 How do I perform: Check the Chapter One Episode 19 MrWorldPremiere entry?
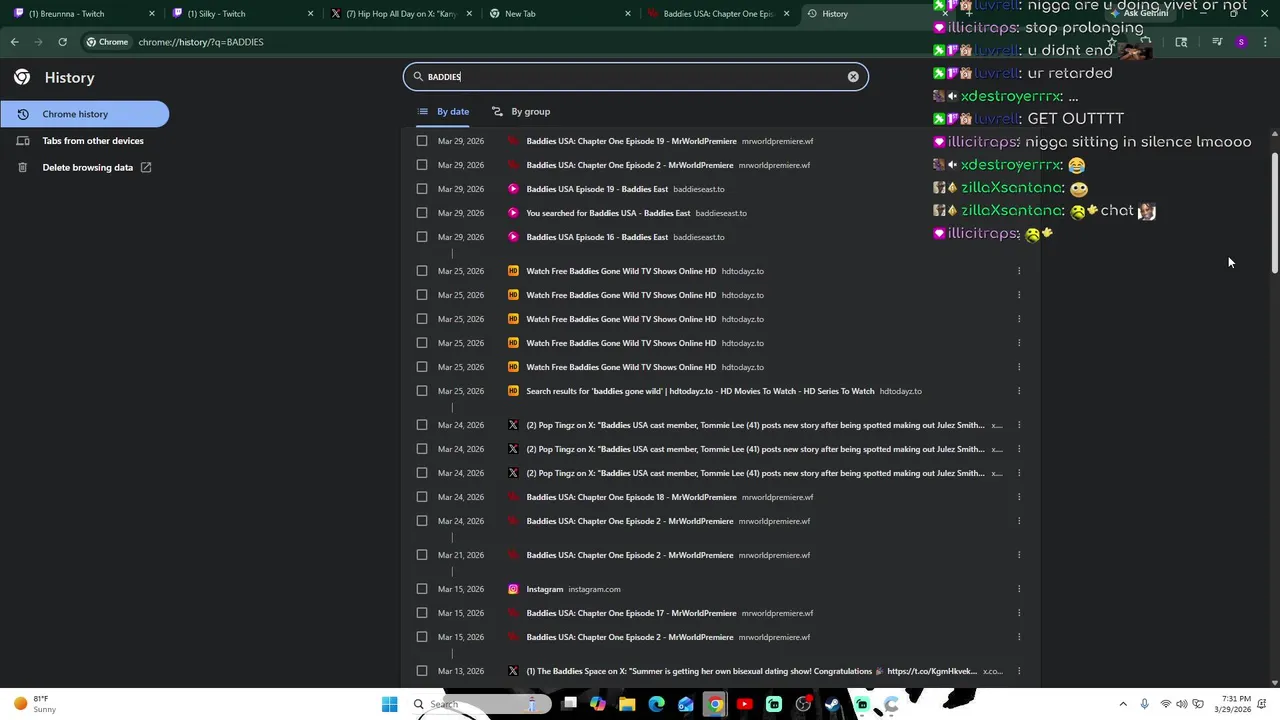422,141
